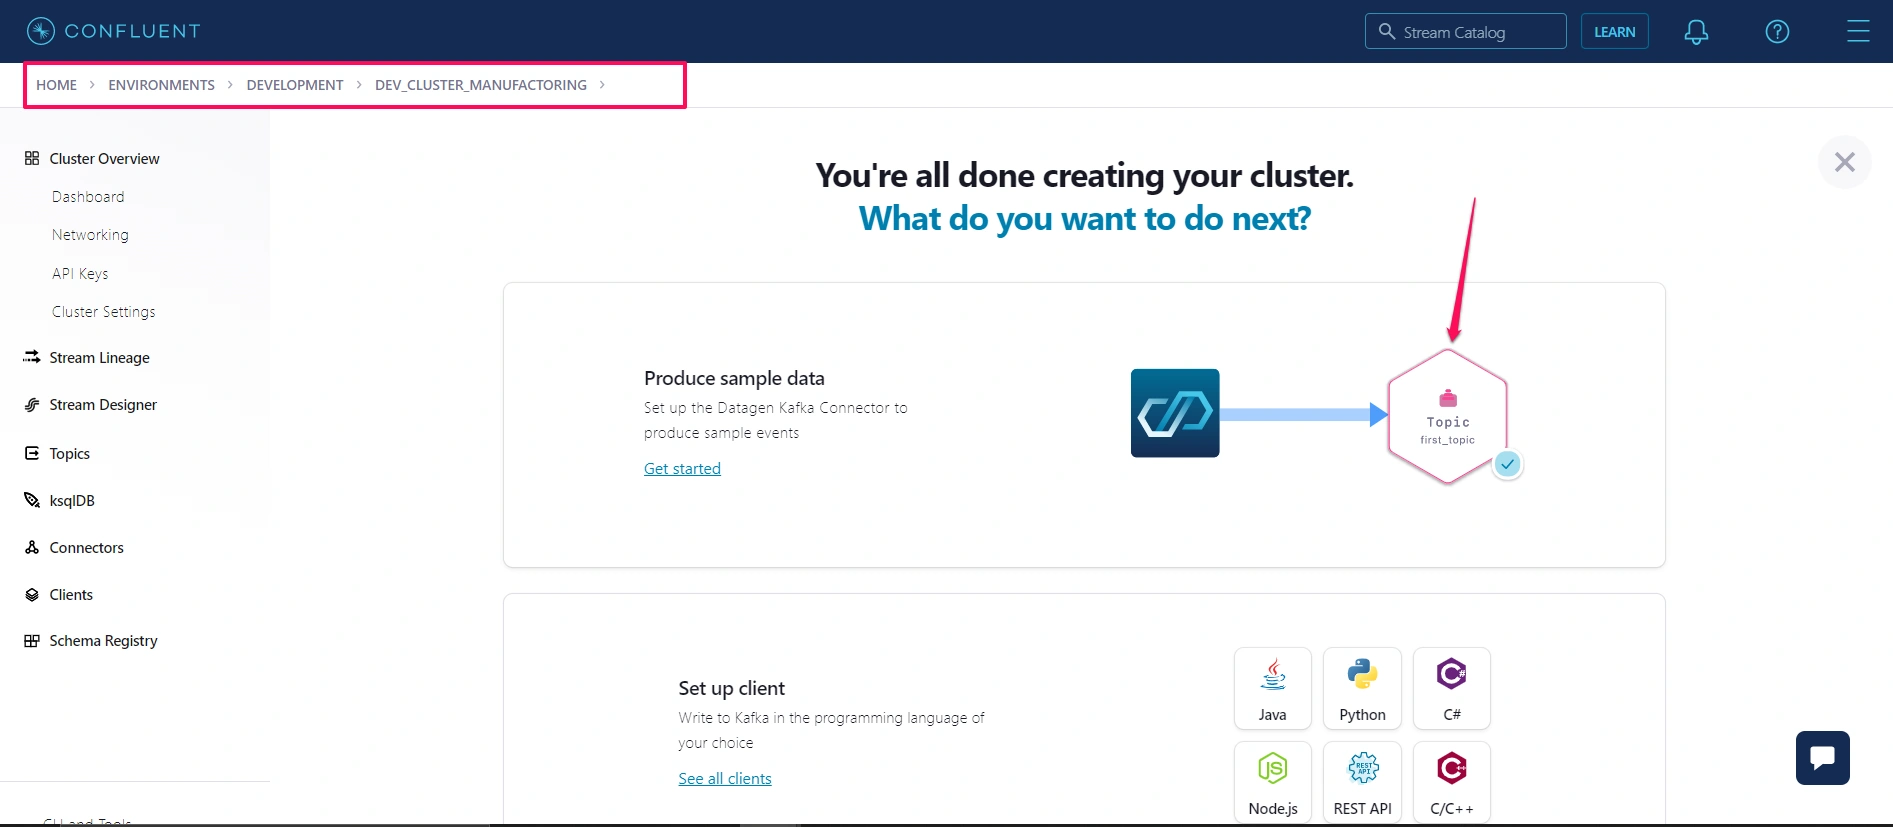Open the Dashboard sidebar item

(88, 197)
